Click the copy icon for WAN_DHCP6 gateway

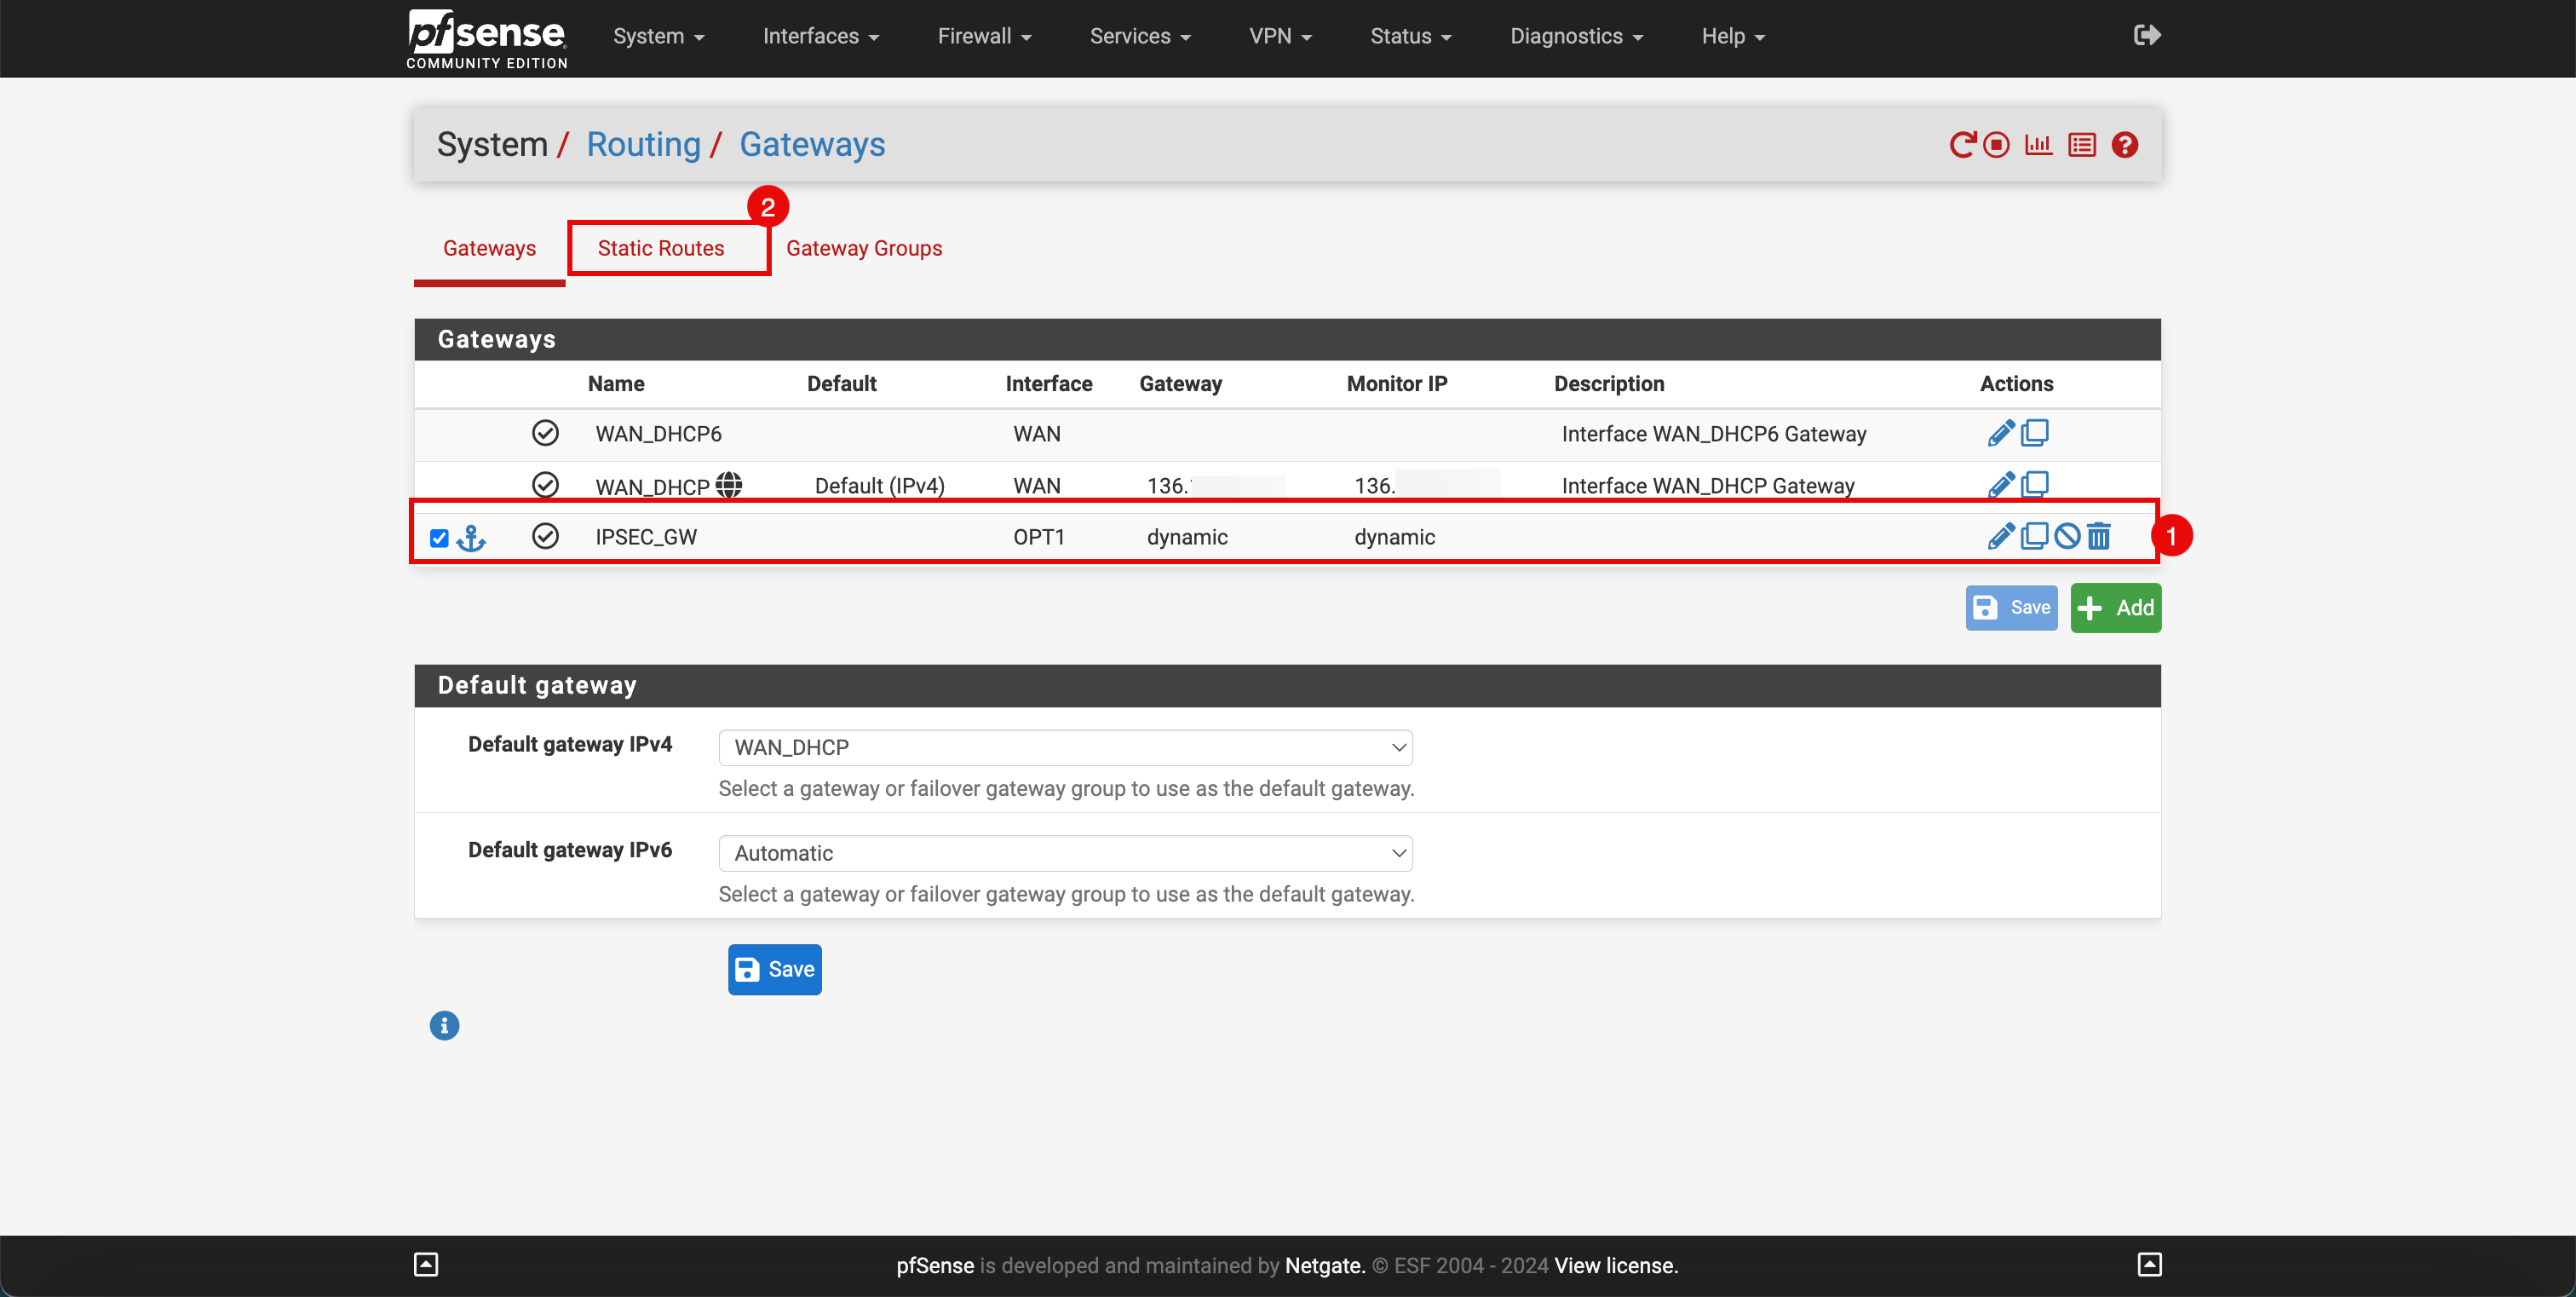click(2035, 432)
